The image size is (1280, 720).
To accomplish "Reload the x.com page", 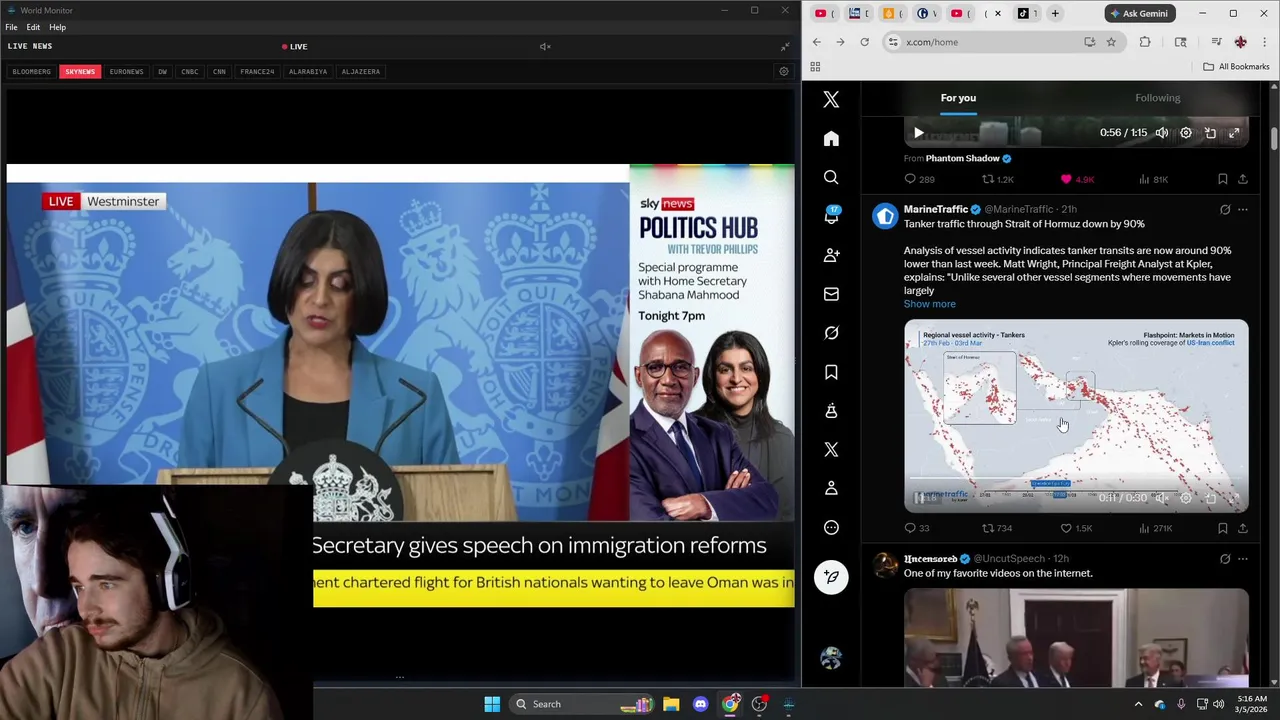I will point(865,42).
